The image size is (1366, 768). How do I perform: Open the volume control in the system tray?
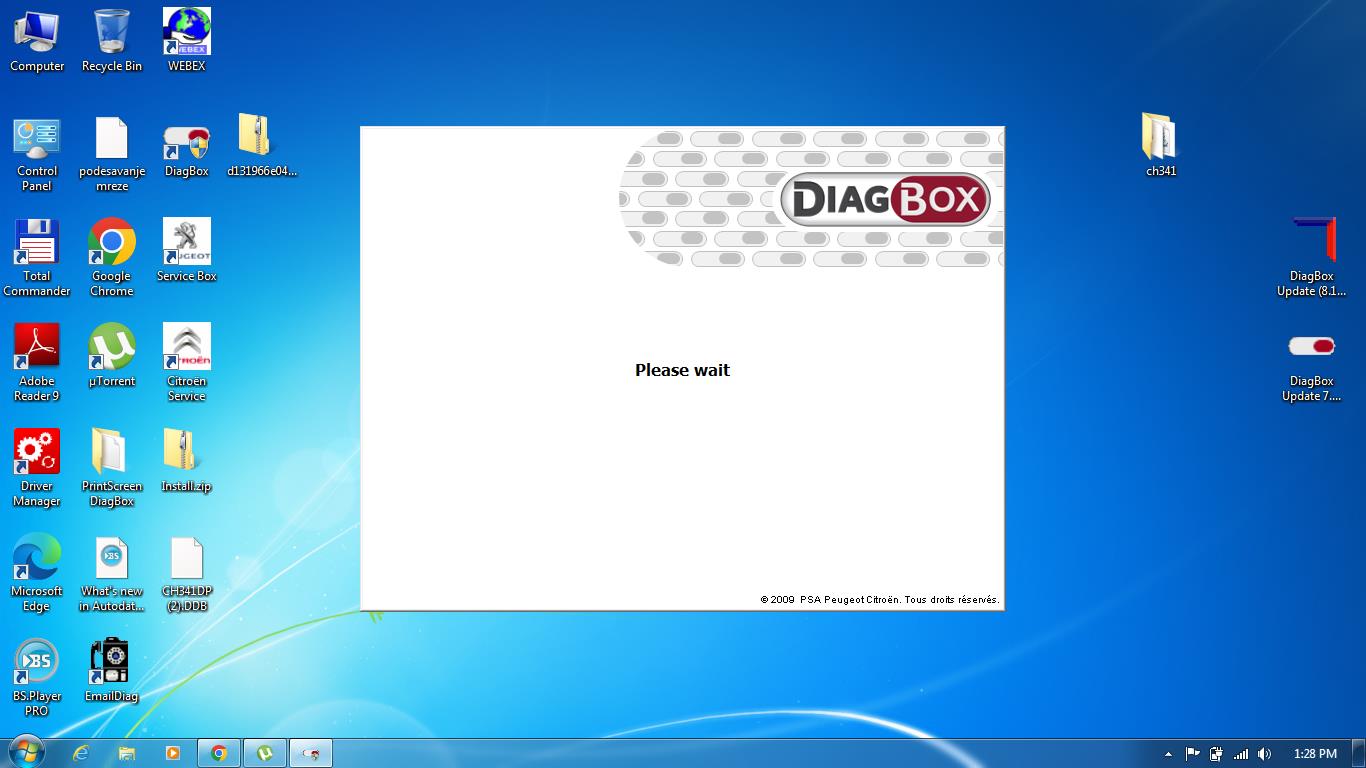coord(1265,754)
